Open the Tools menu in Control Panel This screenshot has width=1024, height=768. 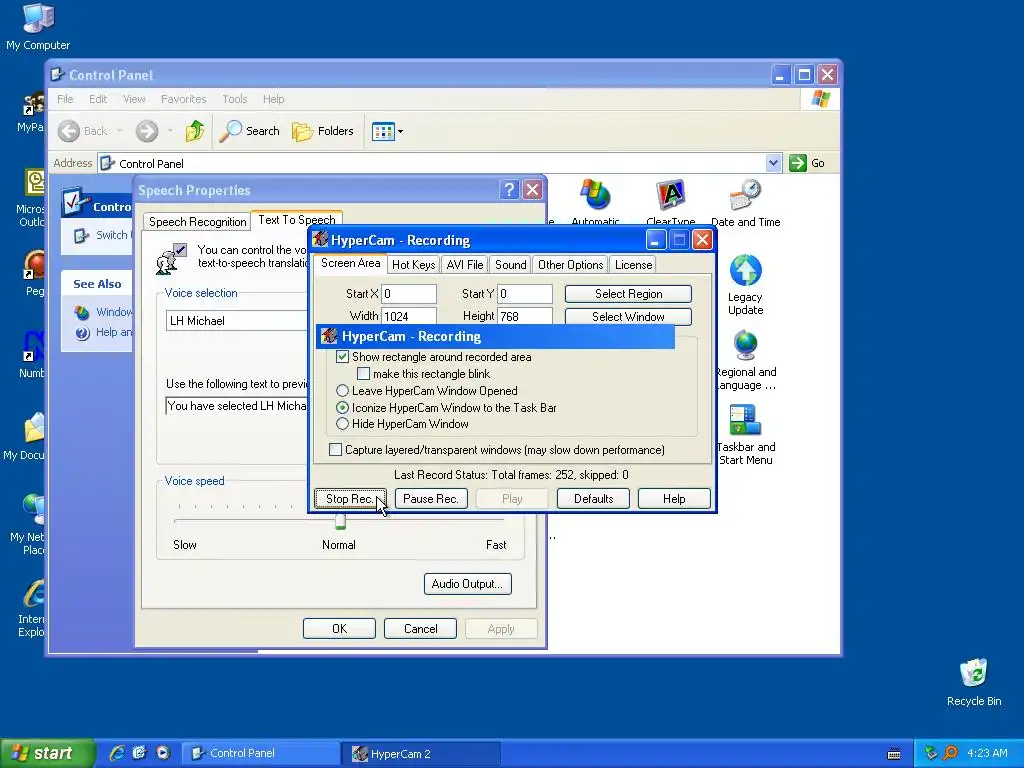234,99
